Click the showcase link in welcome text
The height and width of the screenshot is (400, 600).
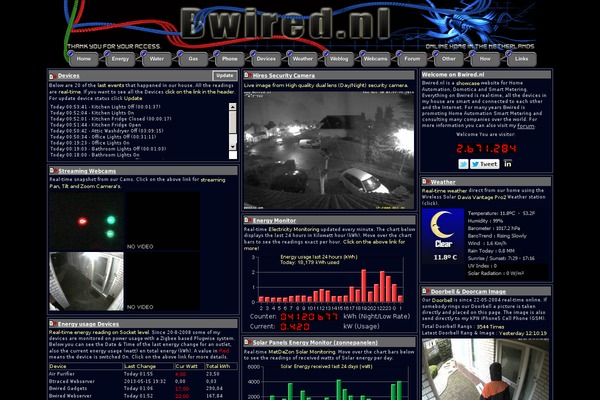[x=468, y=83]
